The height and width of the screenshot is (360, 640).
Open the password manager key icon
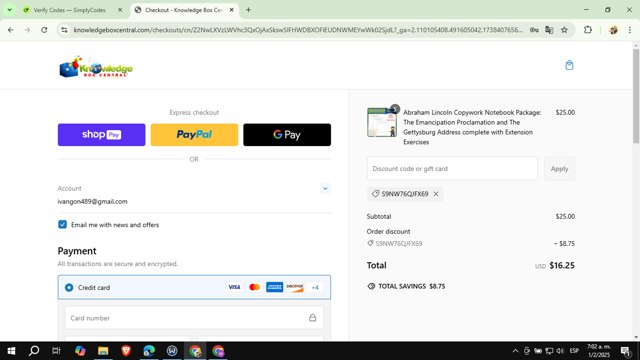tap(534, 30)
